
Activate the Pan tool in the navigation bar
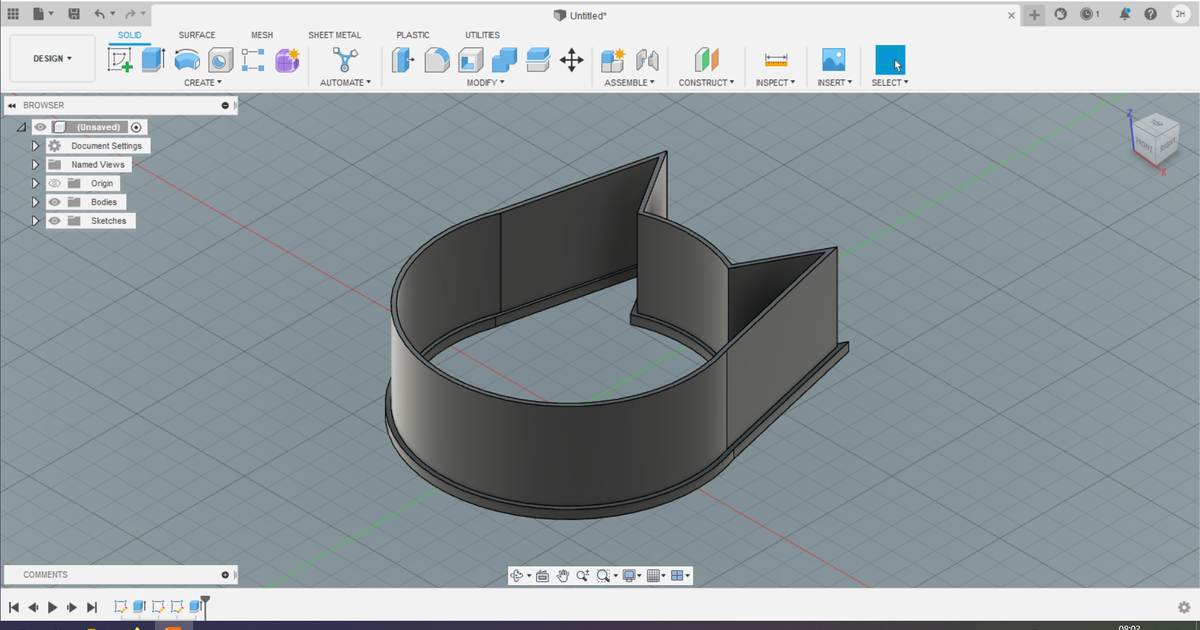pyautogui.click(x=562, y=575)
